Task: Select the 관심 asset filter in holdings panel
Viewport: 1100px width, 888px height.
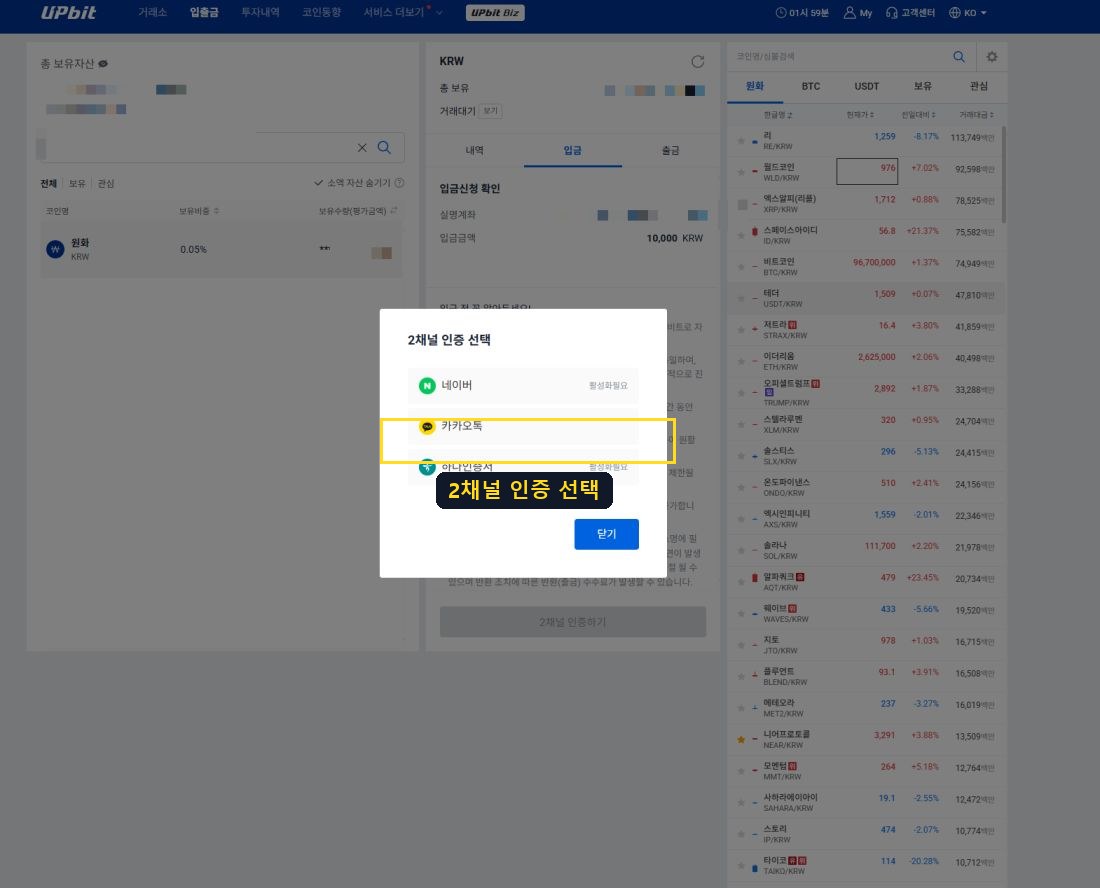Action: point(106,183)
